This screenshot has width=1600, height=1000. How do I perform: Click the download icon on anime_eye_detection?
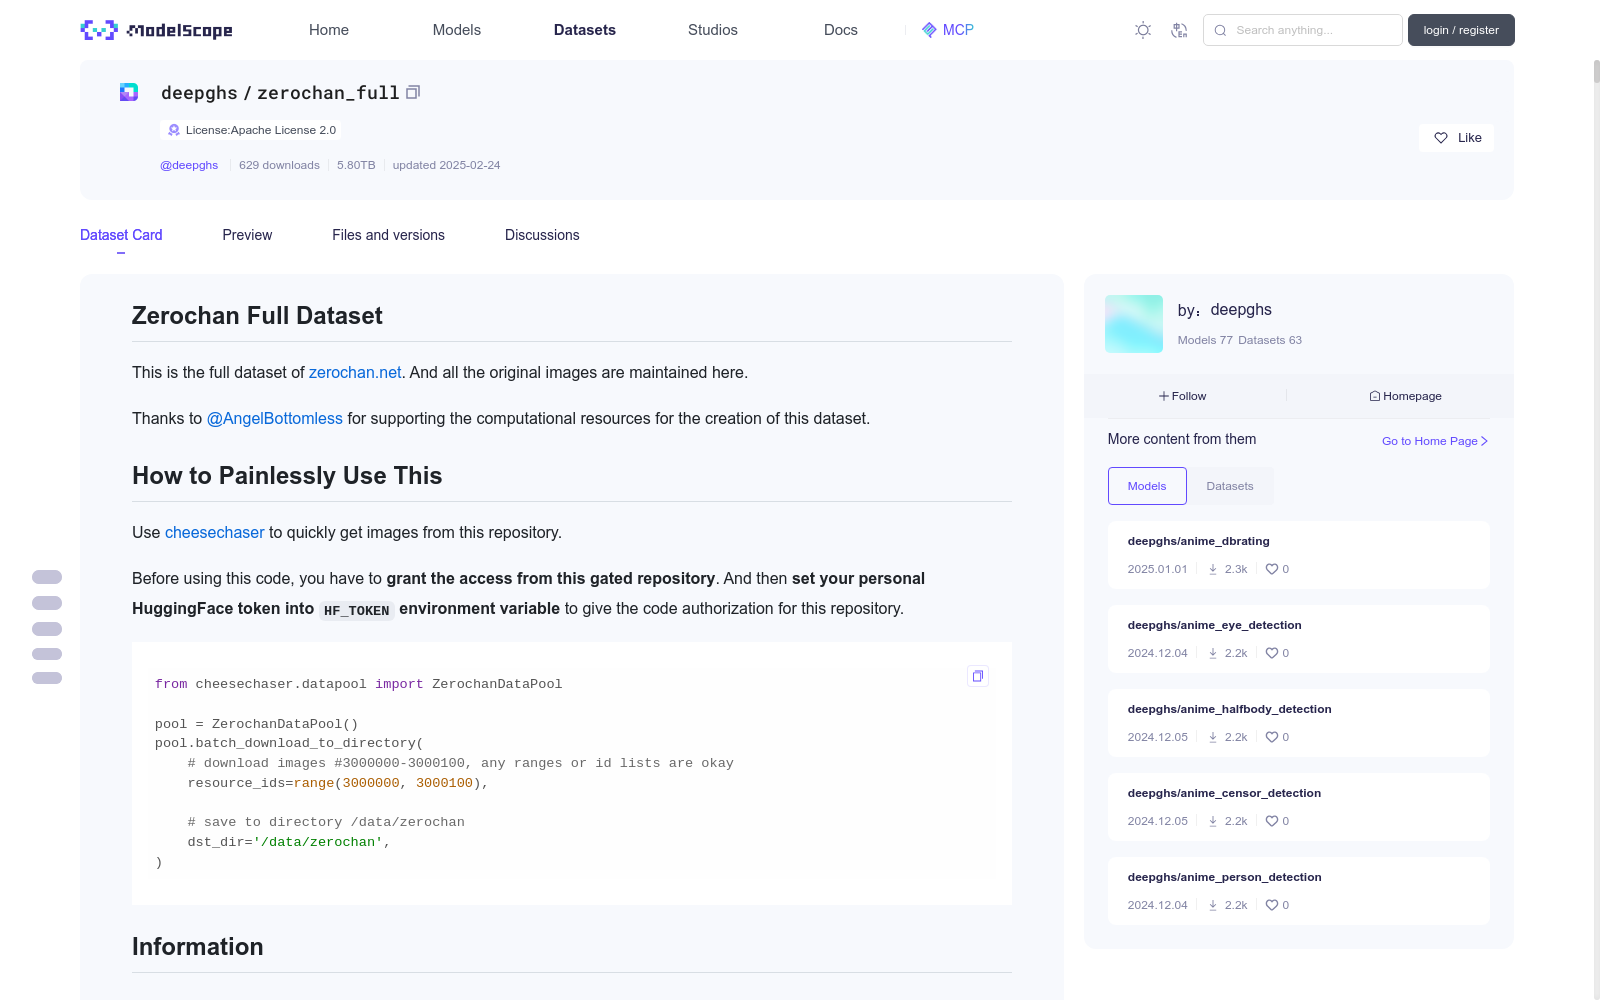pyautogui.click(x=1213, y=653)
